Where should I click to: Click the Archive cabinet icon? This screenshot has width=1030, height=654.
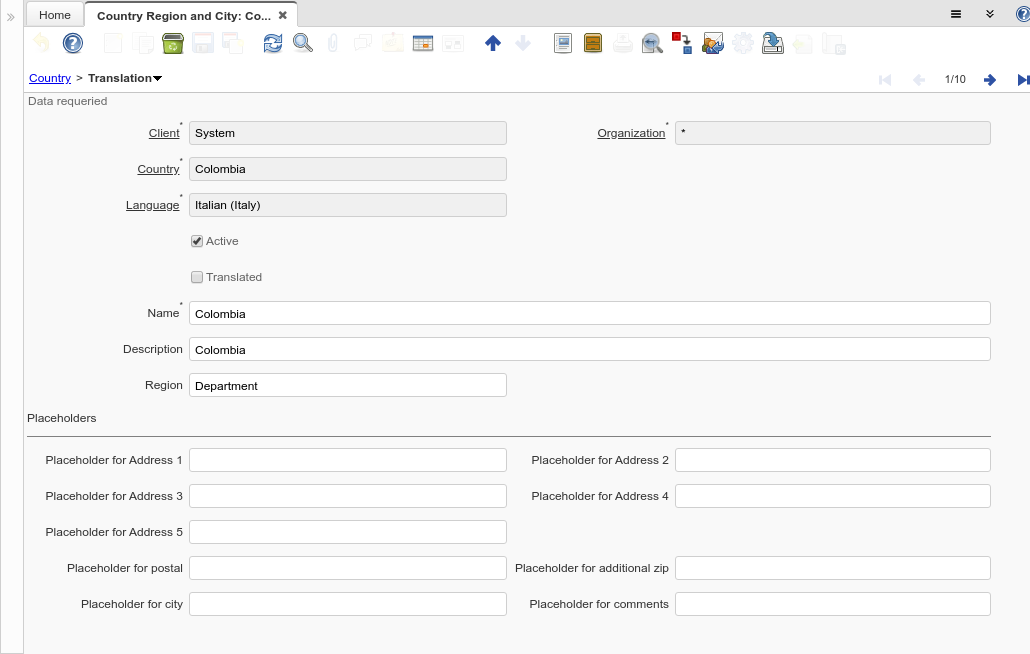pos(593,43)
